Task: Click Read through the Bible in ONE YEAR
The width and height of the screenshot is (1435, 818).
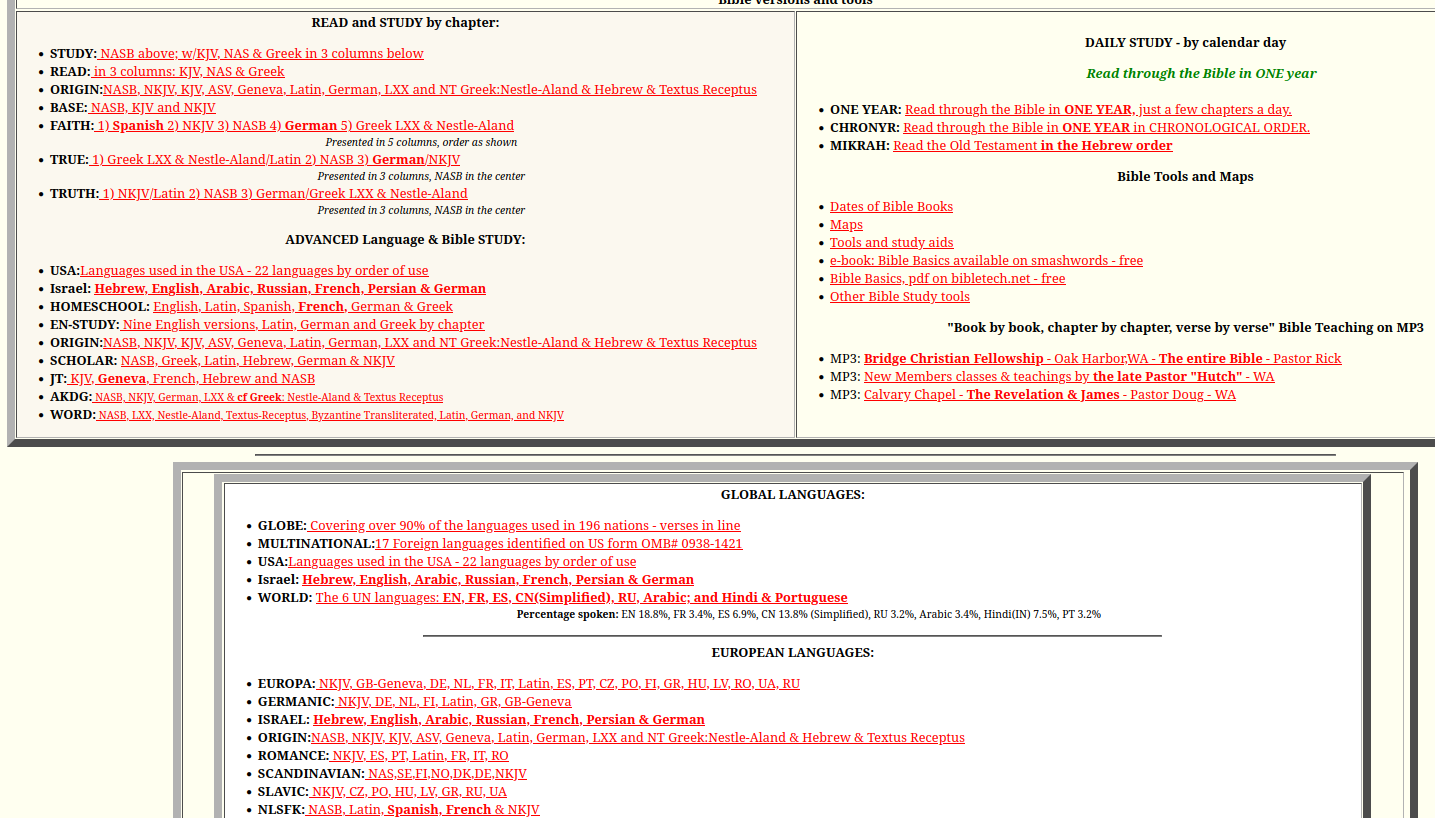Action: coord(1097,110)
